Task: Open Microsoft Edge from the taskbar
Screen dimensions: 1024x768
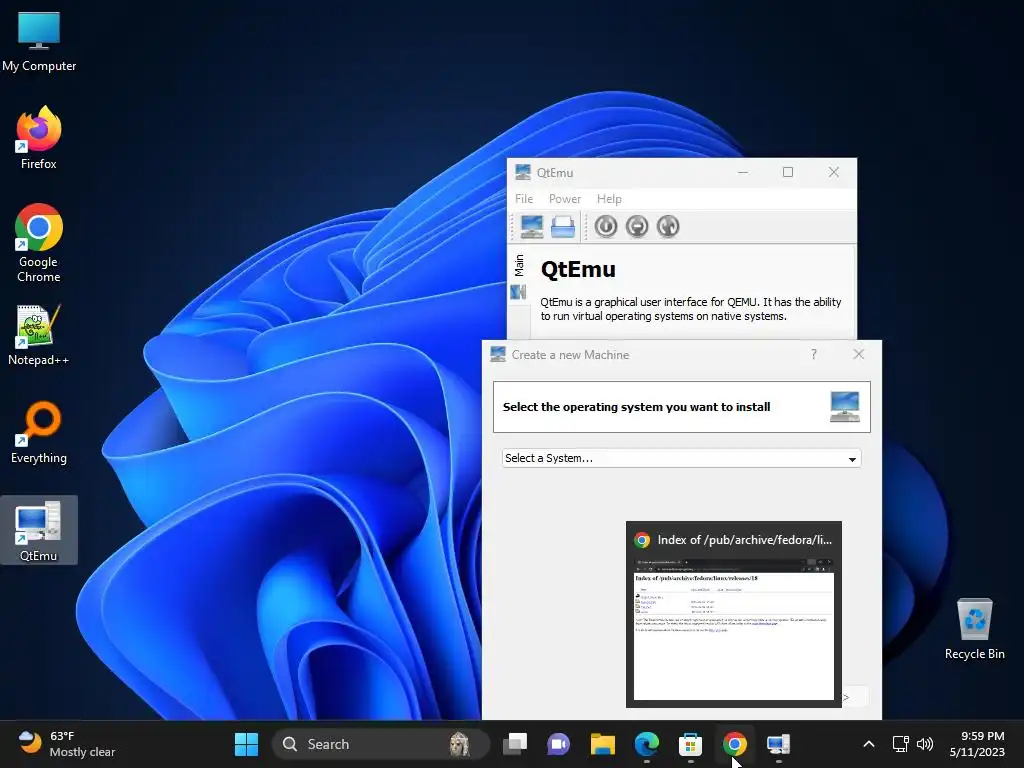Action: (x=647, y=744)
